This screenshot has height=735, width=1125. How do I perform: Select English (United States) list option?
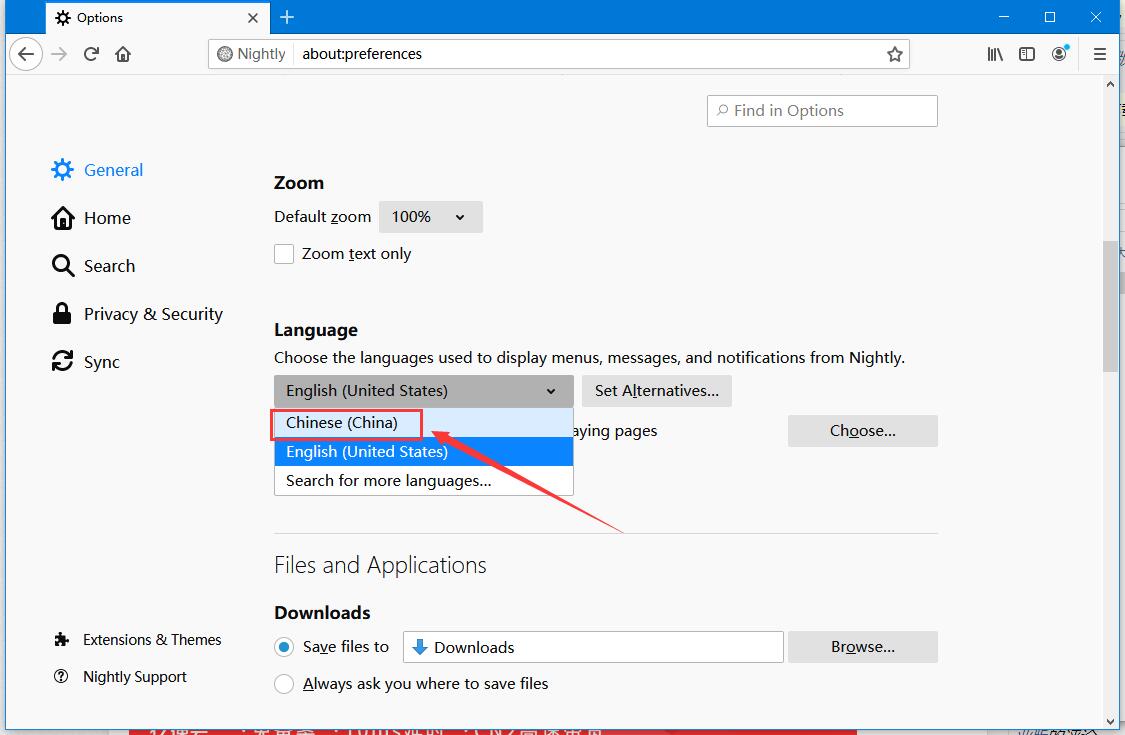point(424,451)
